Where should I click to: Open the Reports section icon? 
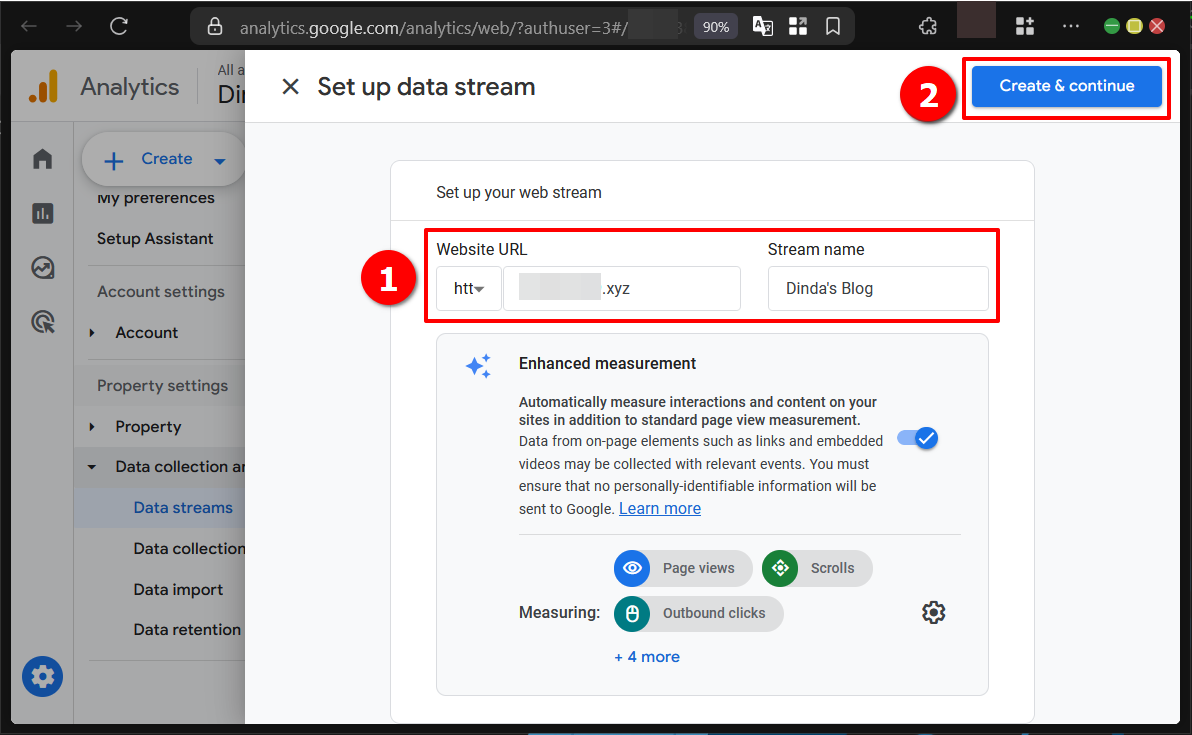coord(41,213)
